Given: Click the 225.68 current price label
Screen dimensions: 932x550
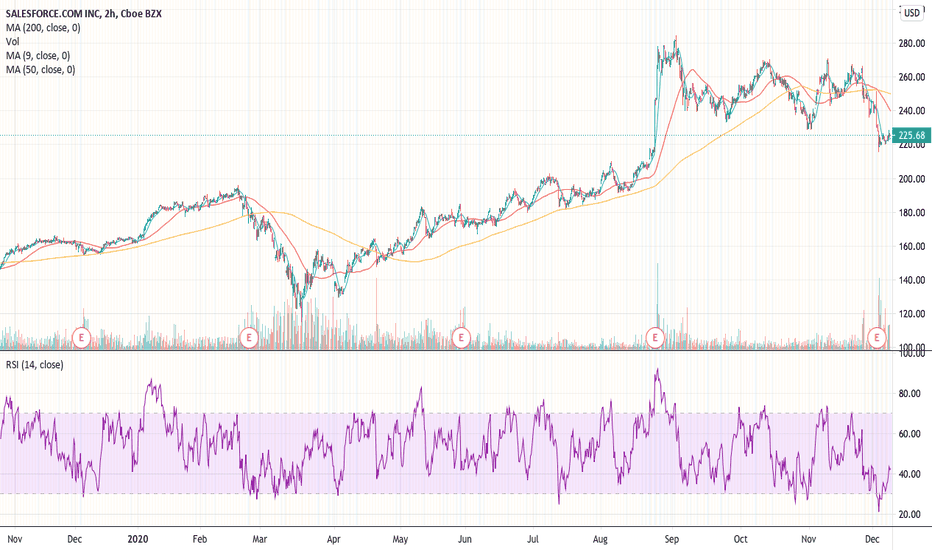Looking at the screenshot, I should tap(911, 136).
